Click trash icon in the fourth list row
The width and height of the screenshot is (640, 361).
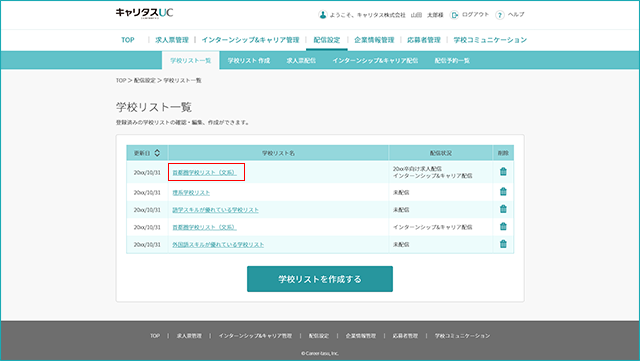point(503,226)
